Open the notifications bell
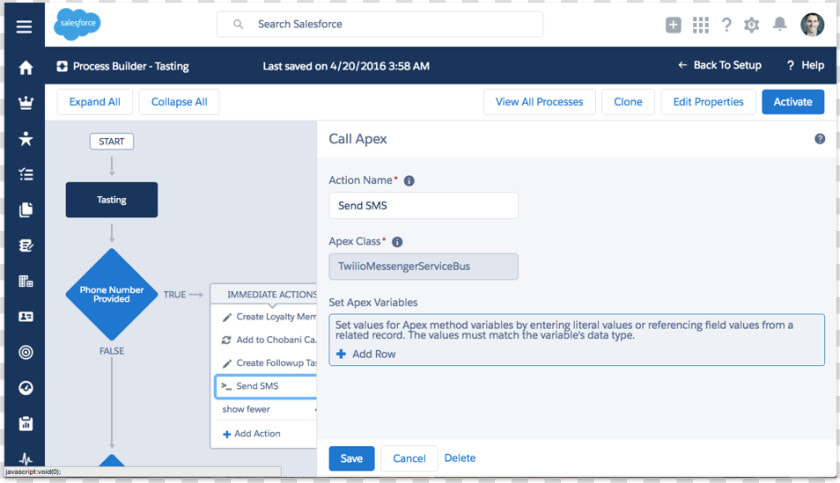Viewport: 840px width, 483px height. 779,24
